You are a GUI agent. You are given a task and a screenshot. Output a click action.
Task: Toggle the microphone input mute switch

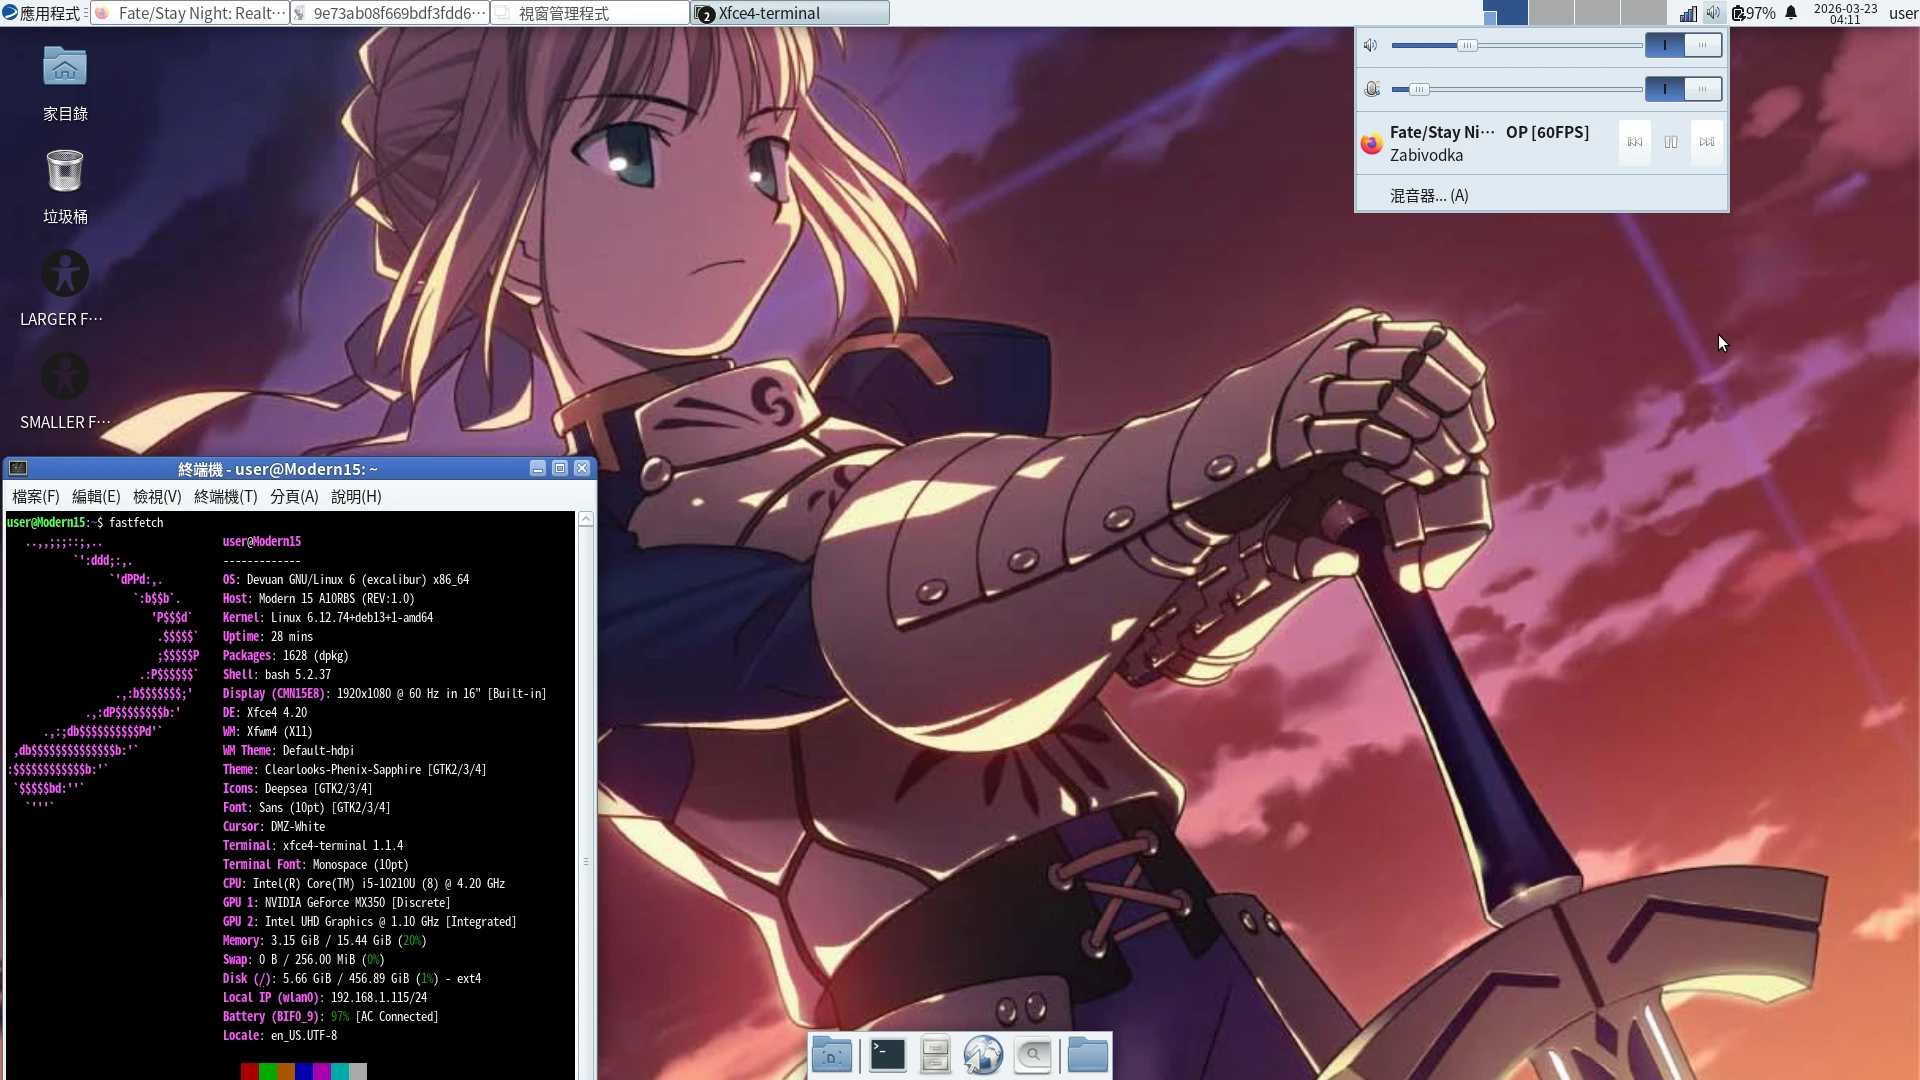(1683, 89)
